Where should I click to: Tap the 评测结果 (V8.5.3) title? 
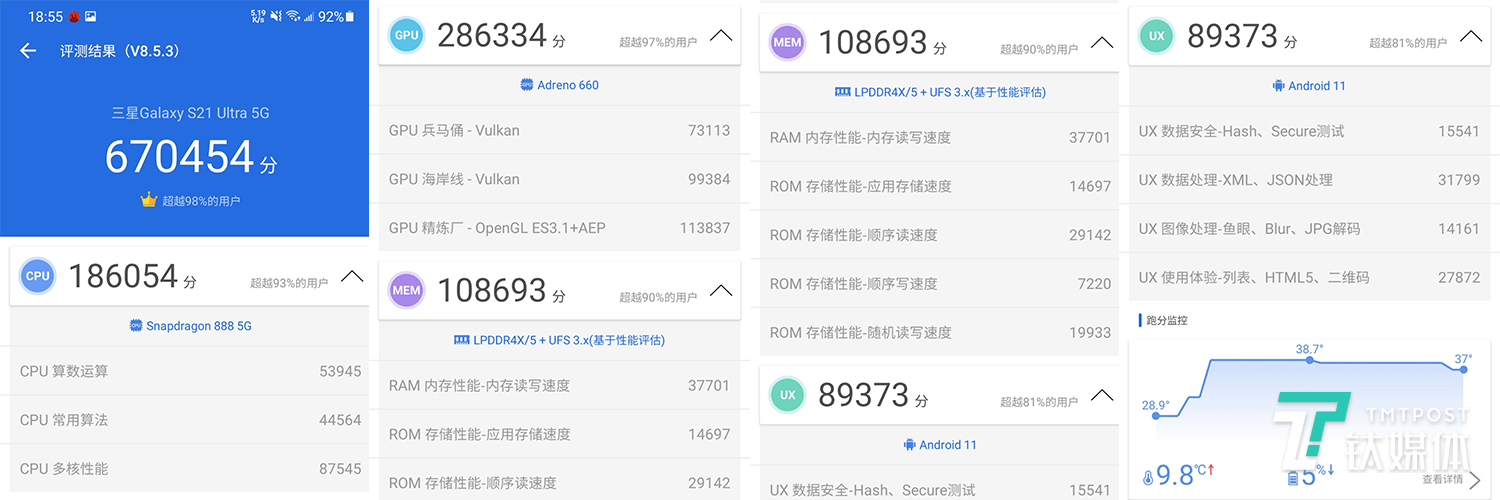tap(120, 51)
